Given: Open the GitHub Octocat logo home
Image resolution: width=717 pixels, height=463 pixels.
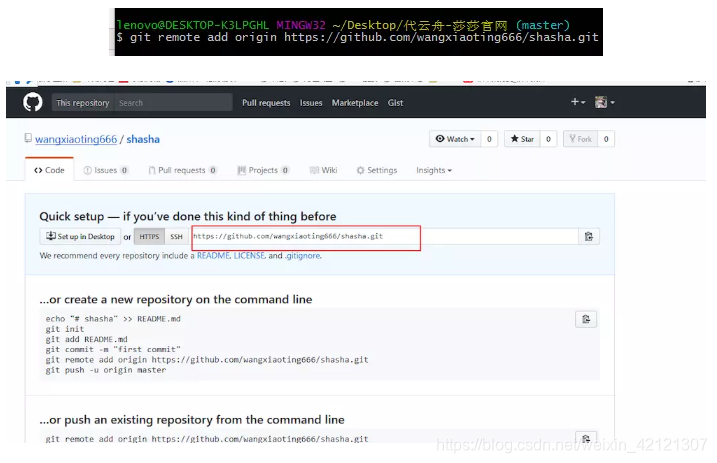Looking at the screenshot, I should 32,102.
